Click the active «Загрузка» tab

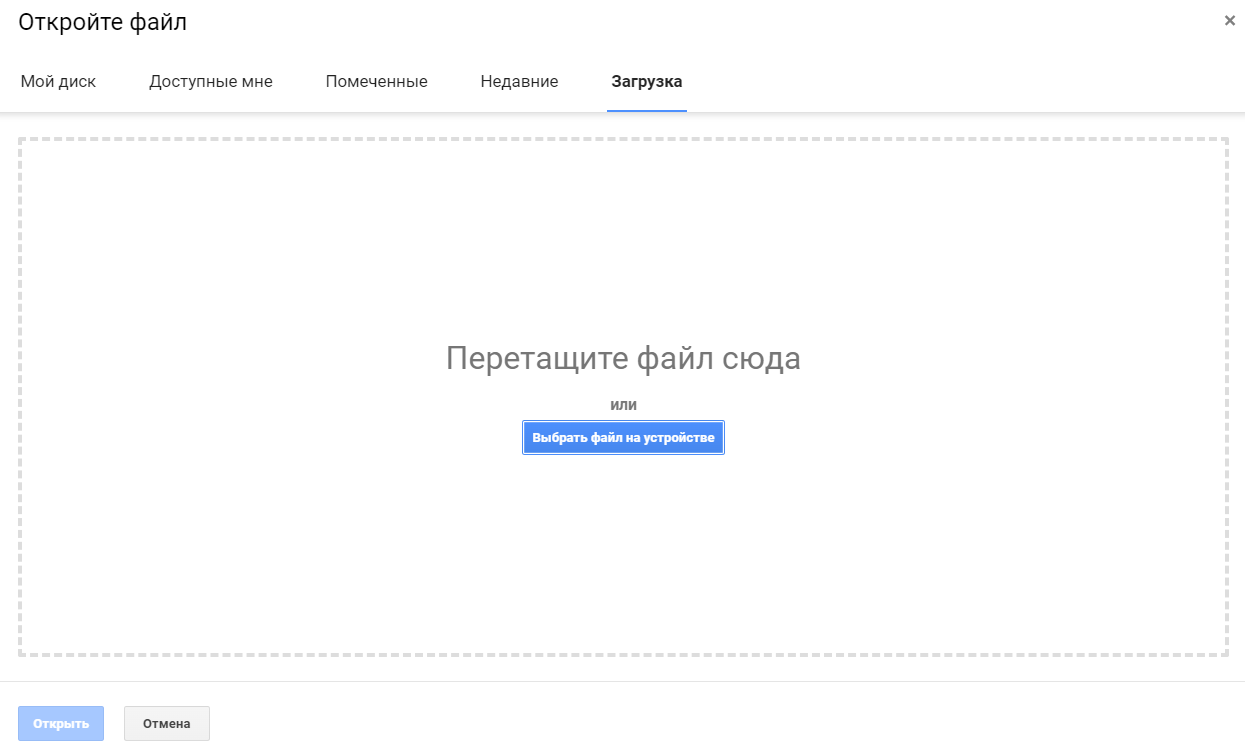coord(646,81)
